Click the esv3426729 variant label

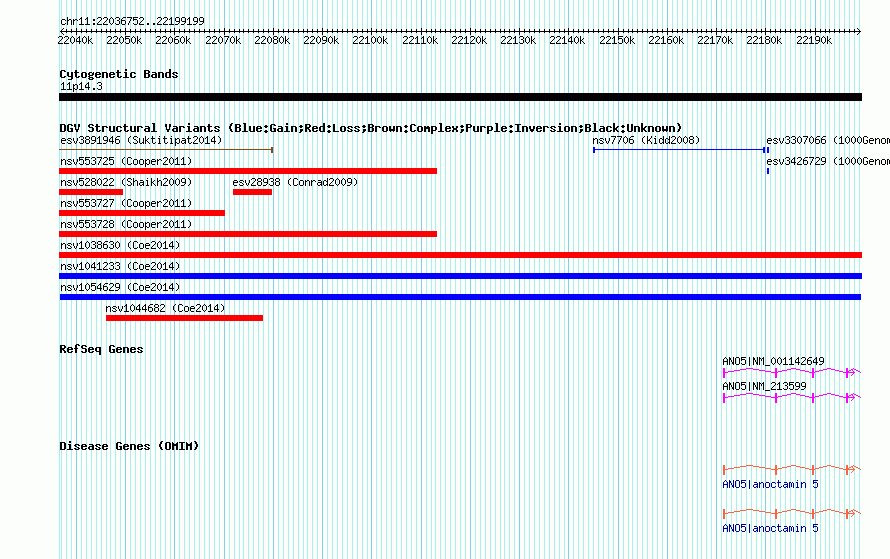click(x=828, y=161)
